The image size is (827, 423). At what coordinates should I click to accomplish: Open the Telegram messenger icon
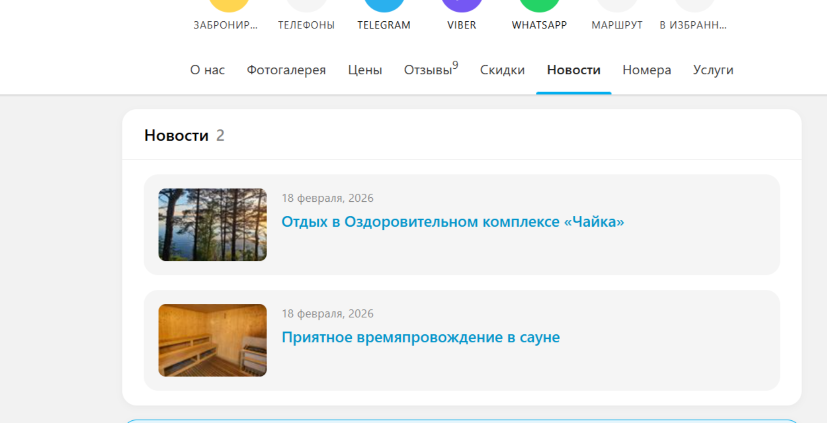pos(384,5)
